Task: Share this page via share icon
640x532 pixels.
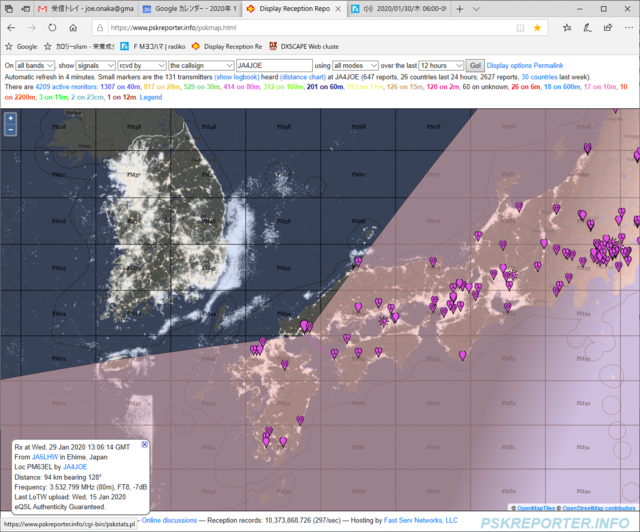Action: 608,28
